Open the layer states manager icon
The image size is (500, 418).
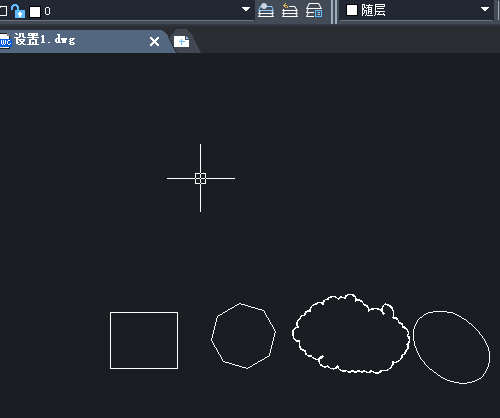pyautogui.click(x=314, y=10)
